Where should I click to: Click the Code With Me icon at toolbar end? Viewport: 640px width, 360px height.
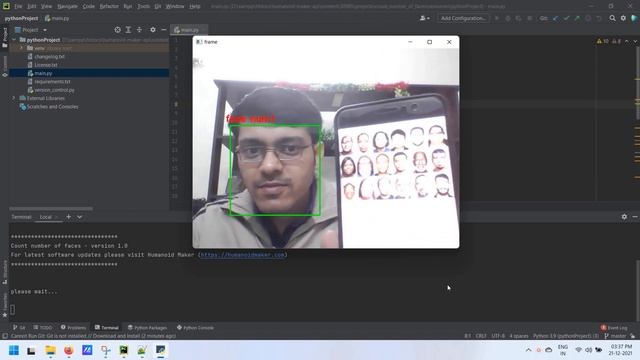tap(634, 18)
